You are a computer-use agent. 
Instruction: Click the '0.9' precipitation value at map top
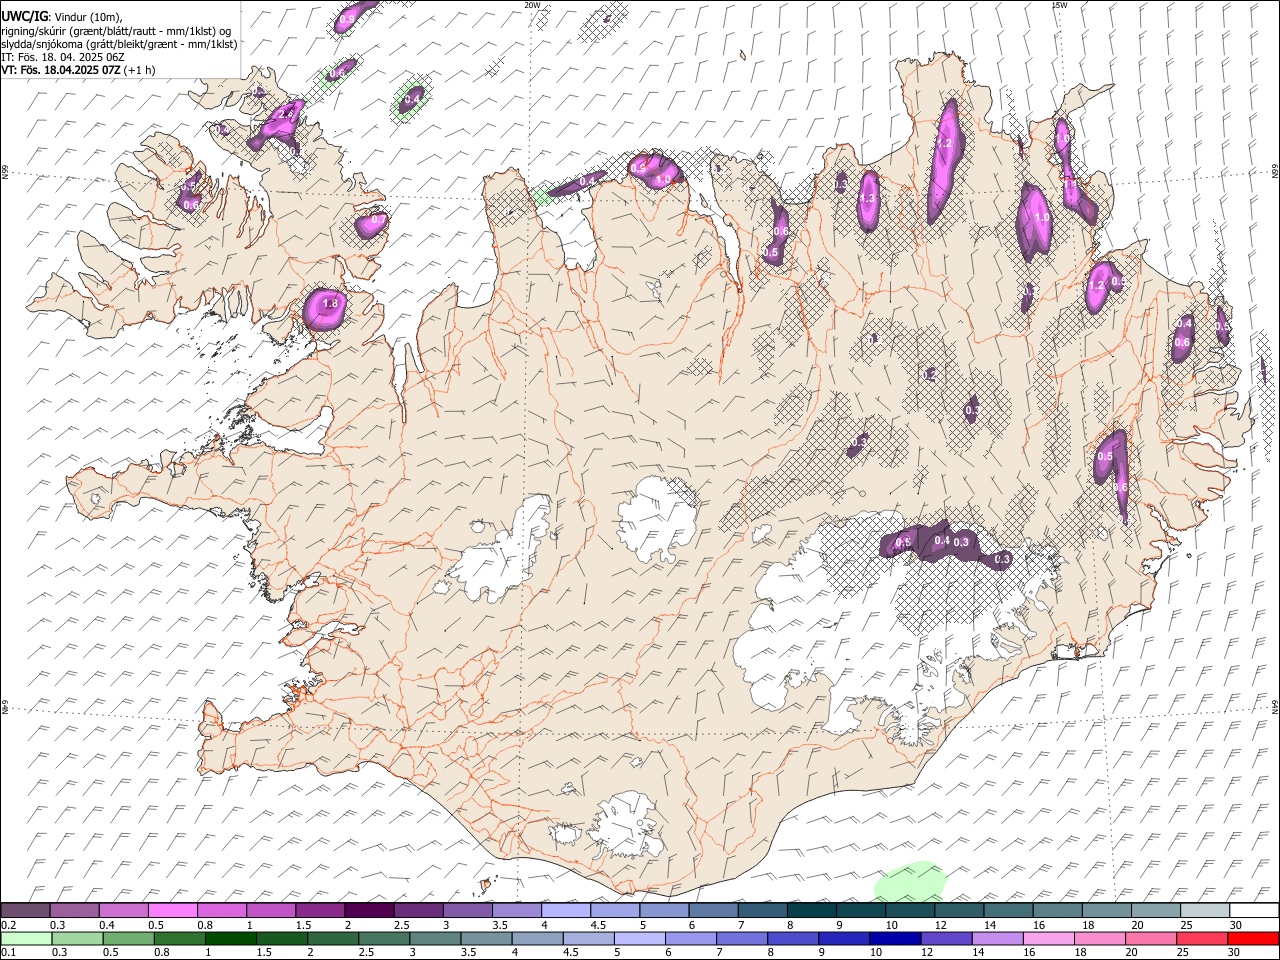tap(348, 19)
